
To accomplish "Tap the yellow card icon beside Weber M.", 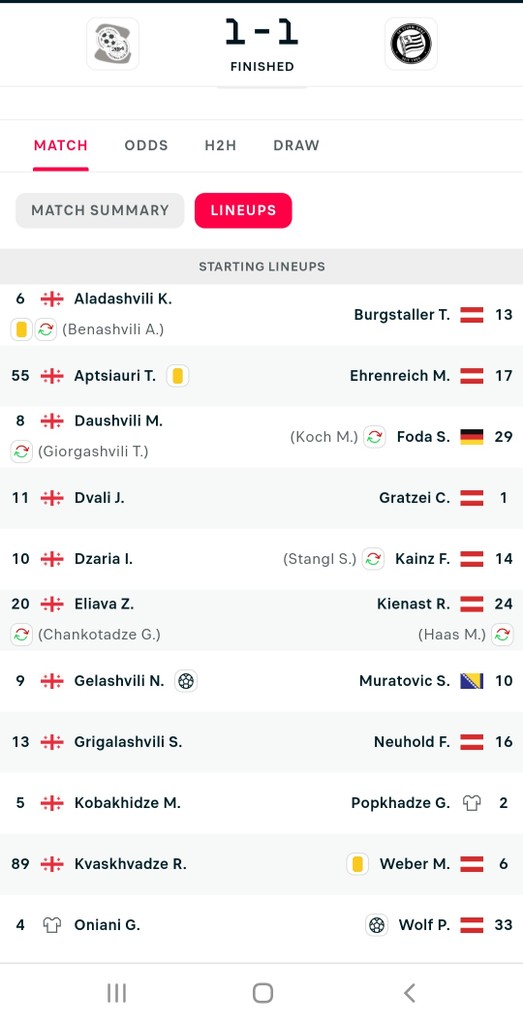I will coord(357,864).
